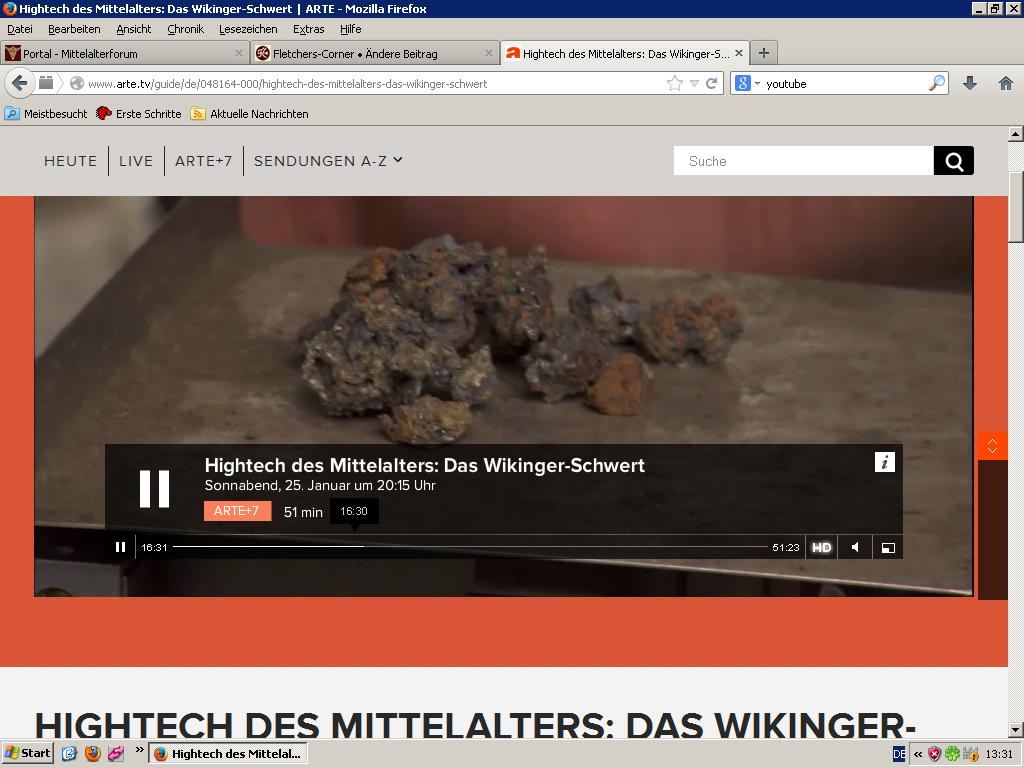This screenshot has height=768, width=1024.
Task: Open a new tab with the plus button
Action: 763,53
